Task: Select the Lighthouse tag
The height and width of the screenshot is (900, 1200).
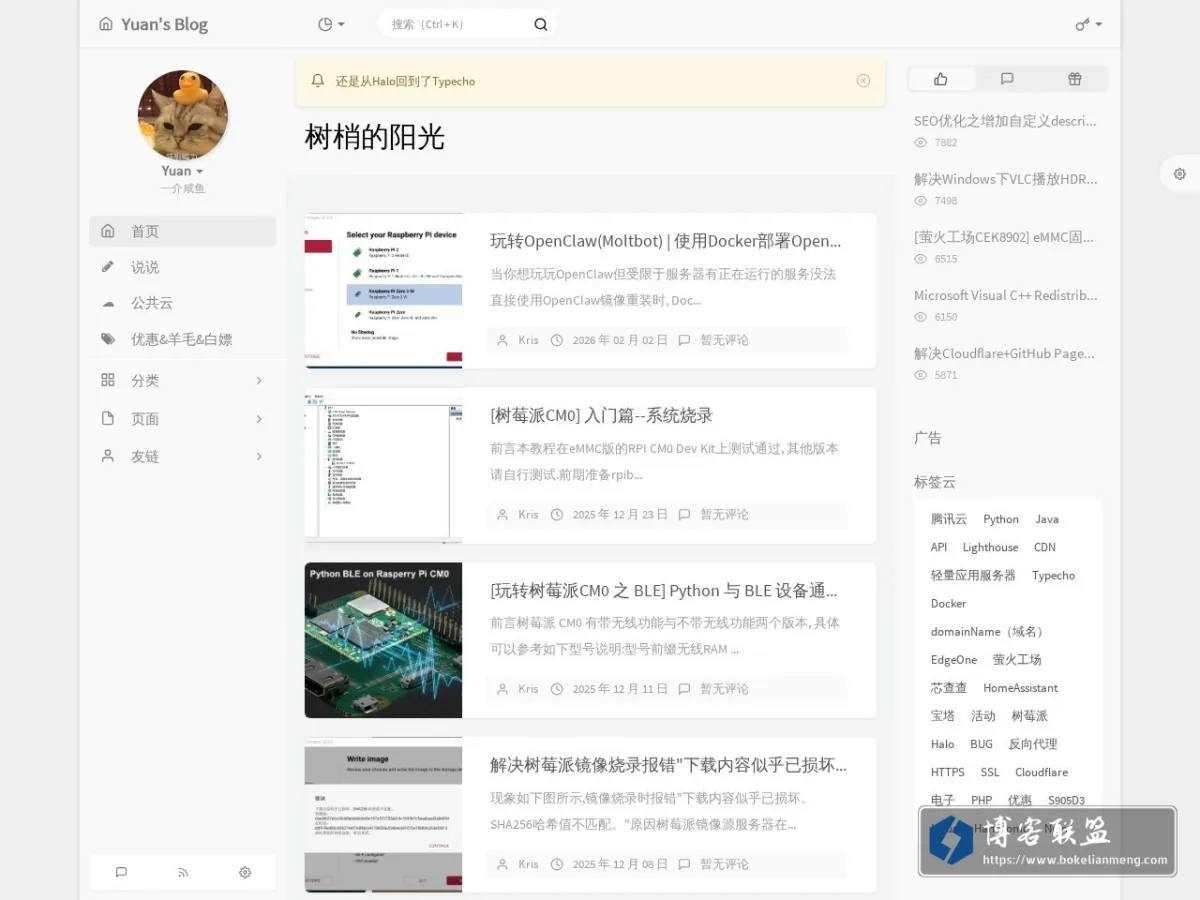Action: 990,547
